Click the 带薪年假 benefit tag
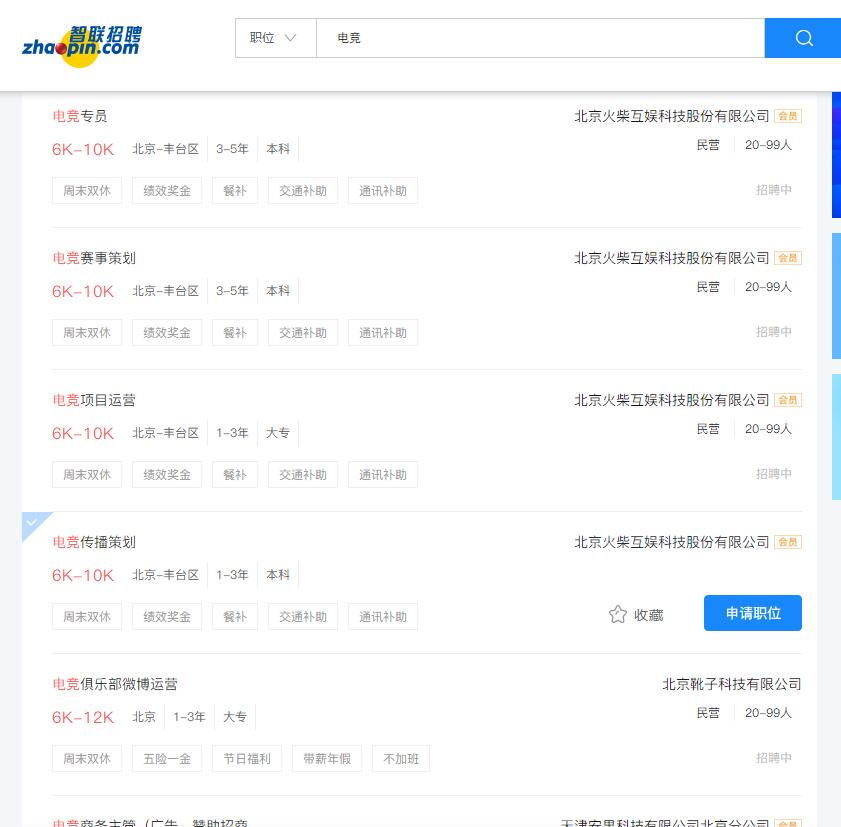This screenshot has height=827, width=841. [x=327, y=759]
